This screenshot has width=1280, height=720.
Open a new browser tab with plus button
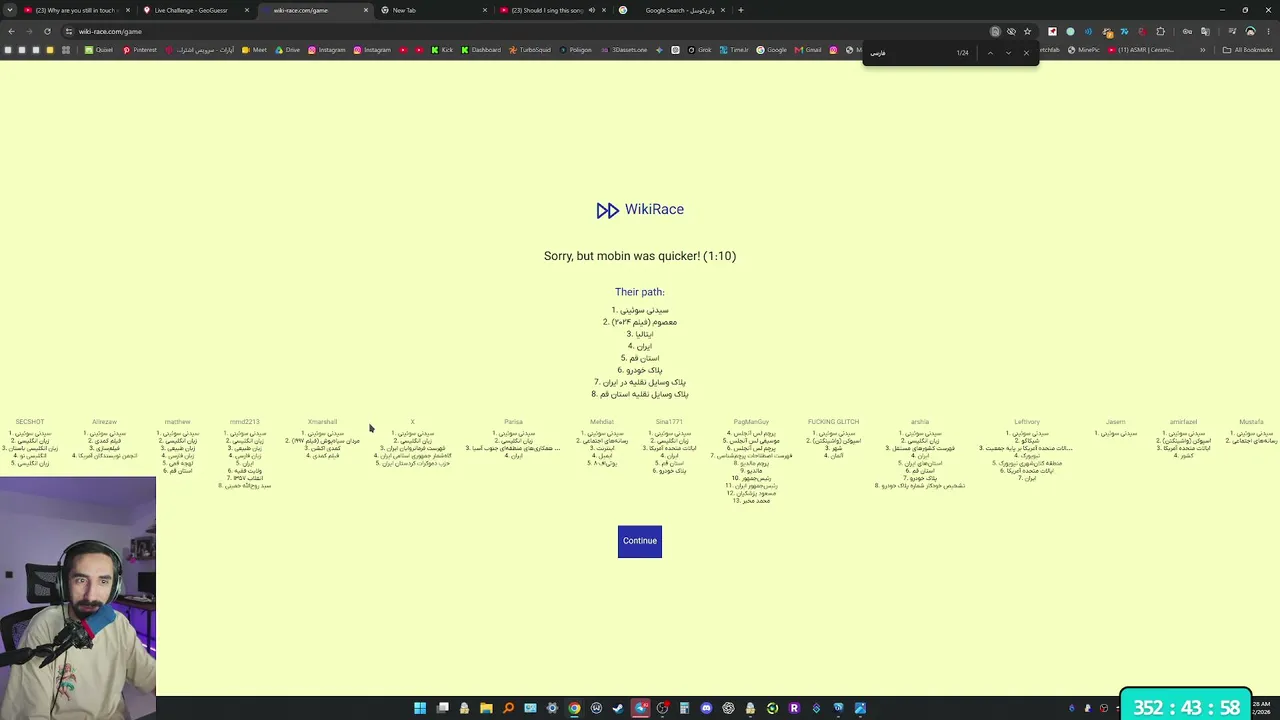740,10
